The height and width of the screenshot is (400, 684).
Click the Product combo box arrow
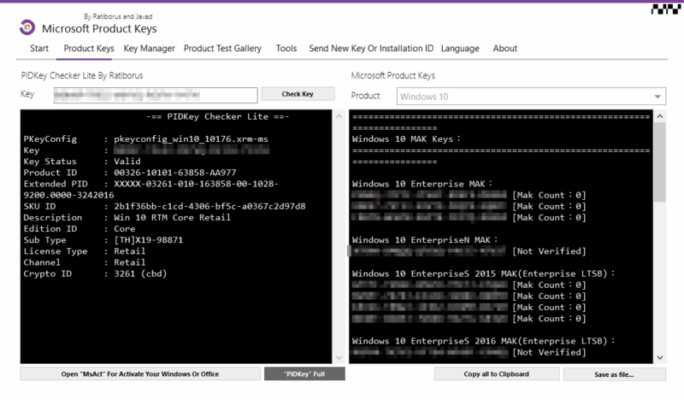657,97
